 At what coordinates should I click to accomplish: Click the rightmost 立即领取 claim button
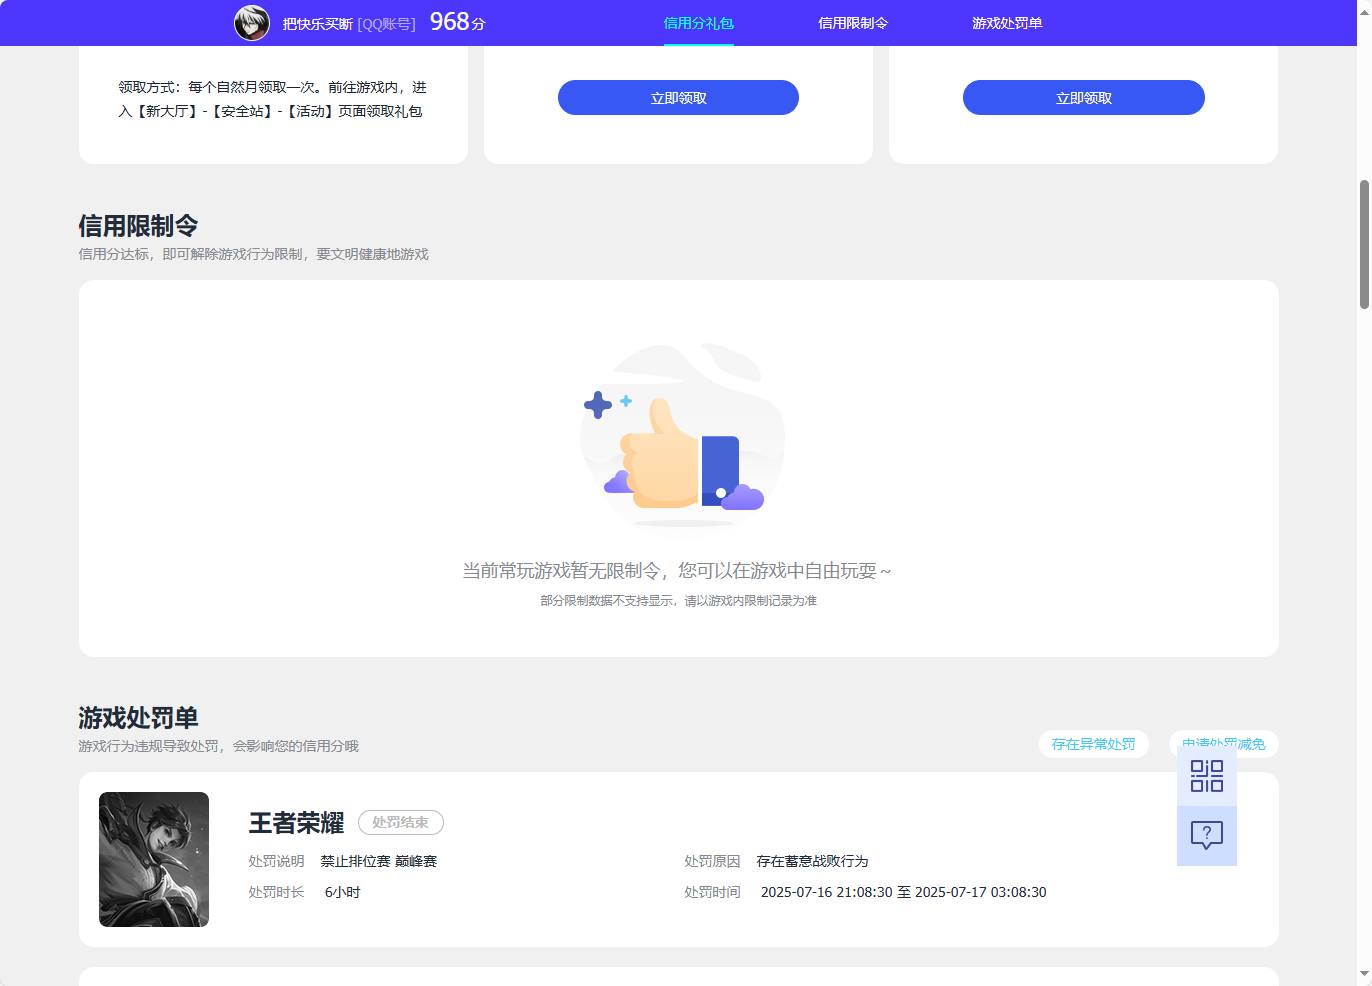tap(1083, 97)
